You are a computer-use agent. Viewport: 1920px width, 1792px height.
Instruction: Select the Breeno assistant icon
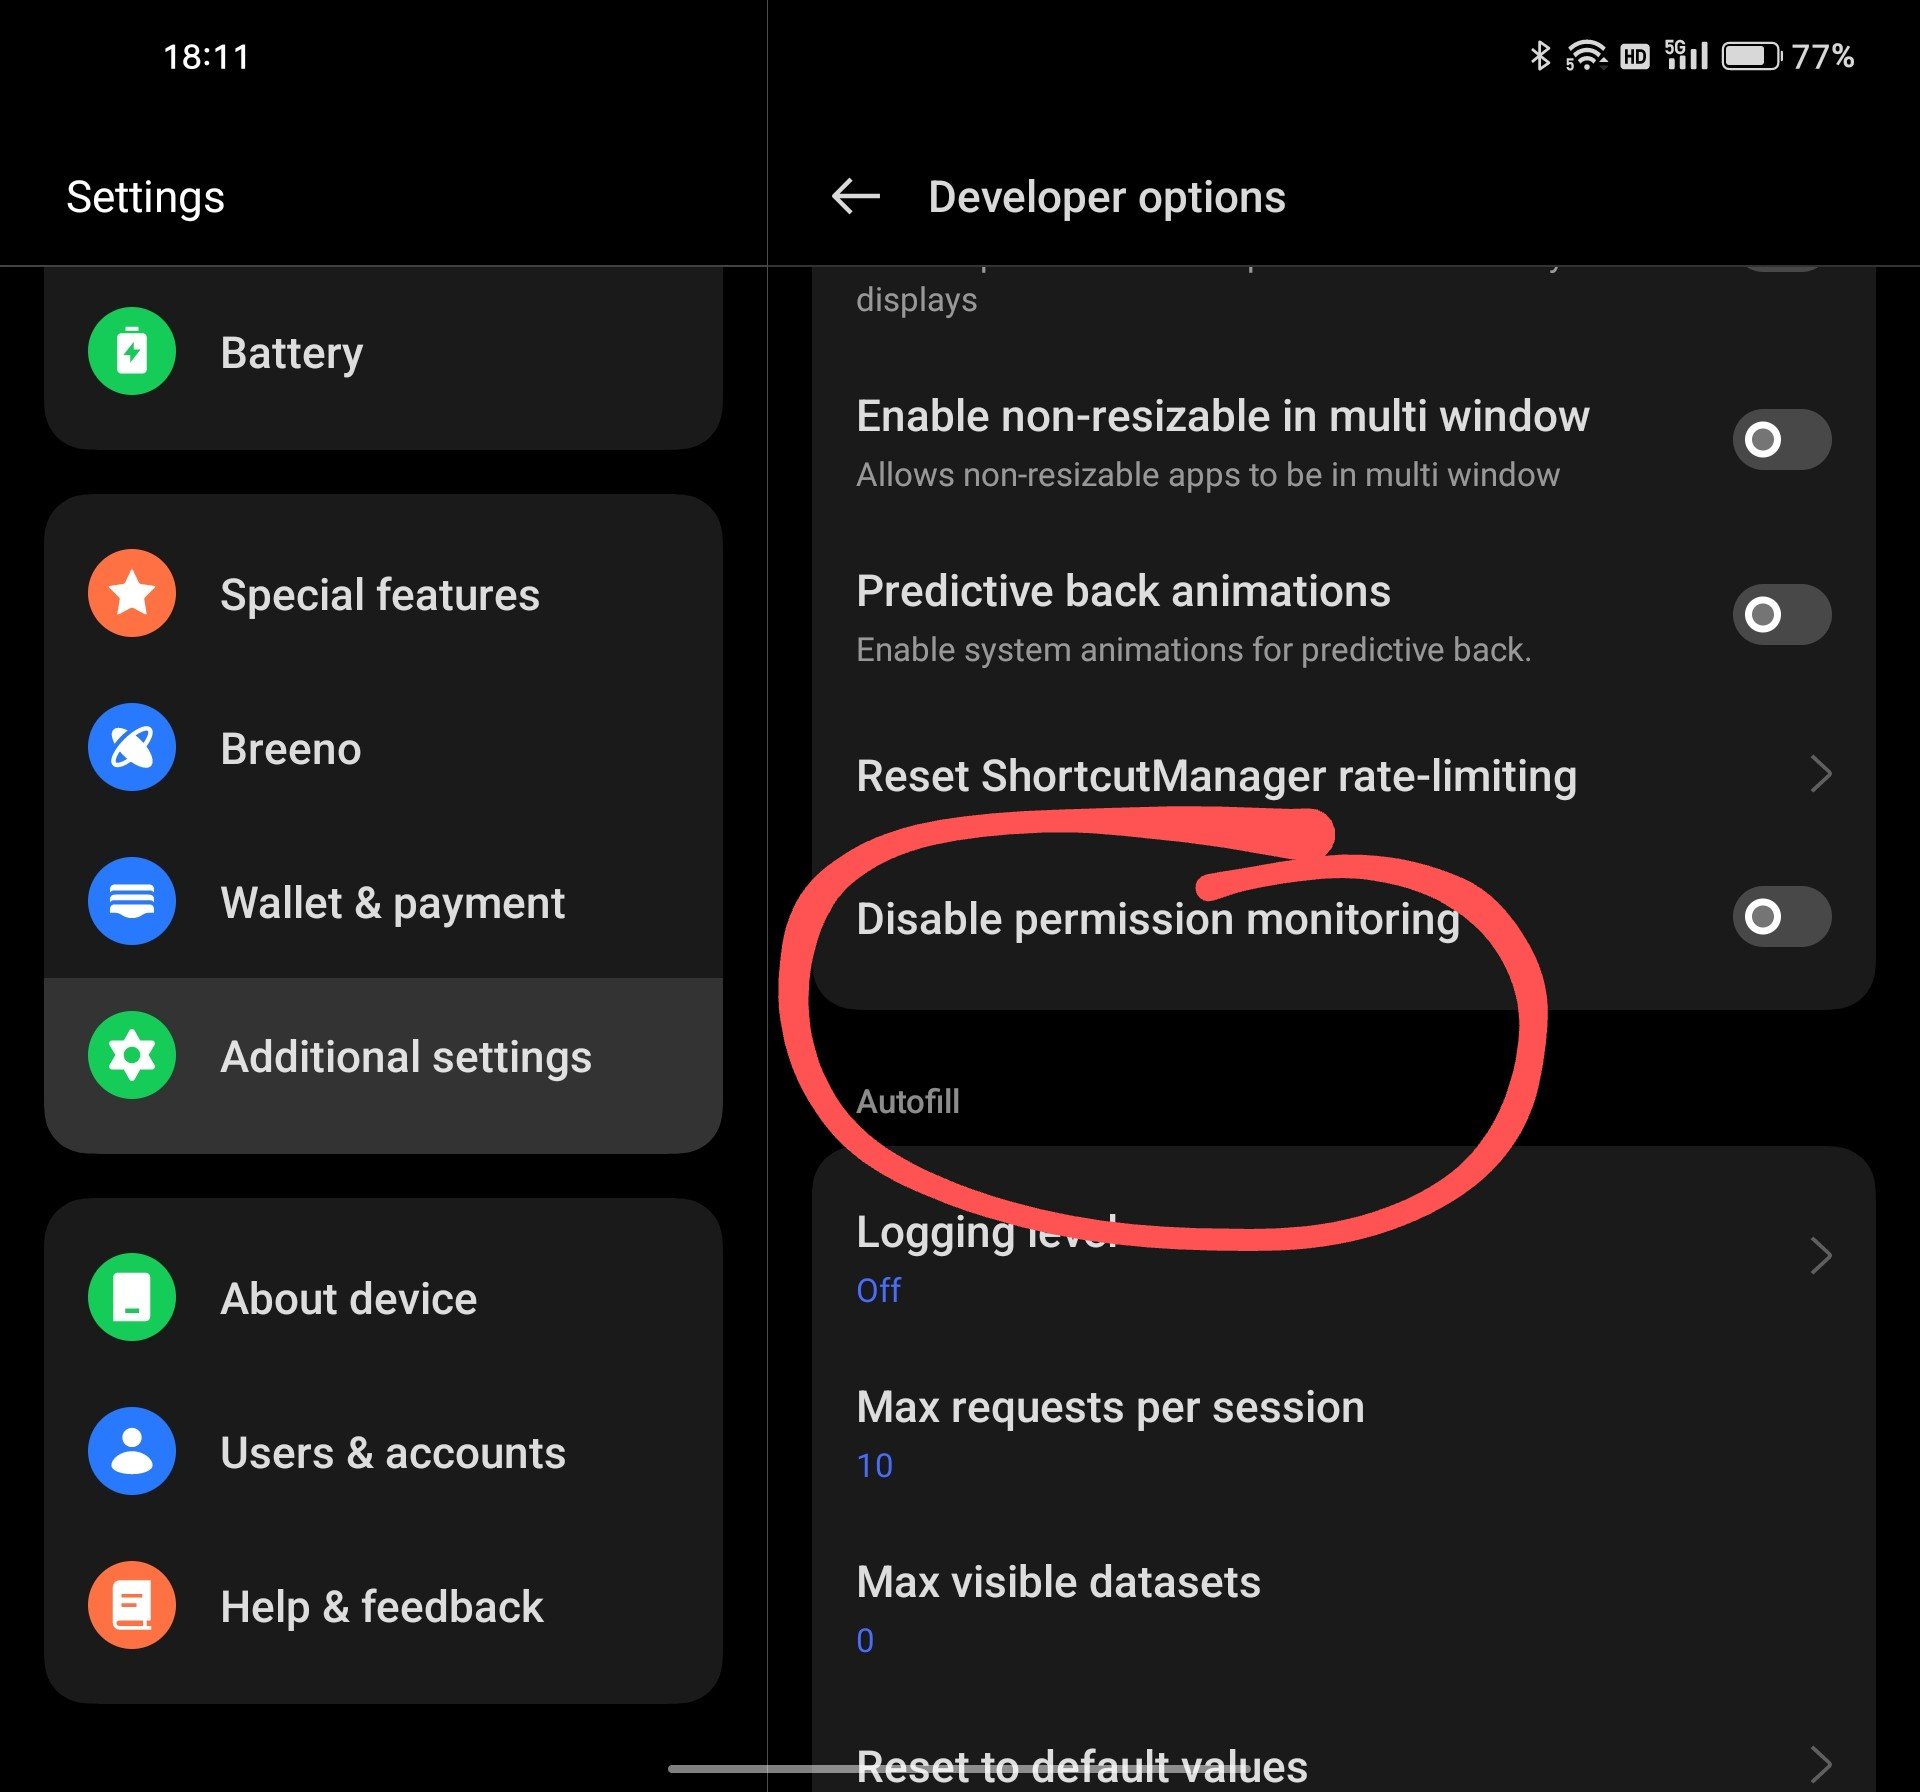click(x=132, y=747)
